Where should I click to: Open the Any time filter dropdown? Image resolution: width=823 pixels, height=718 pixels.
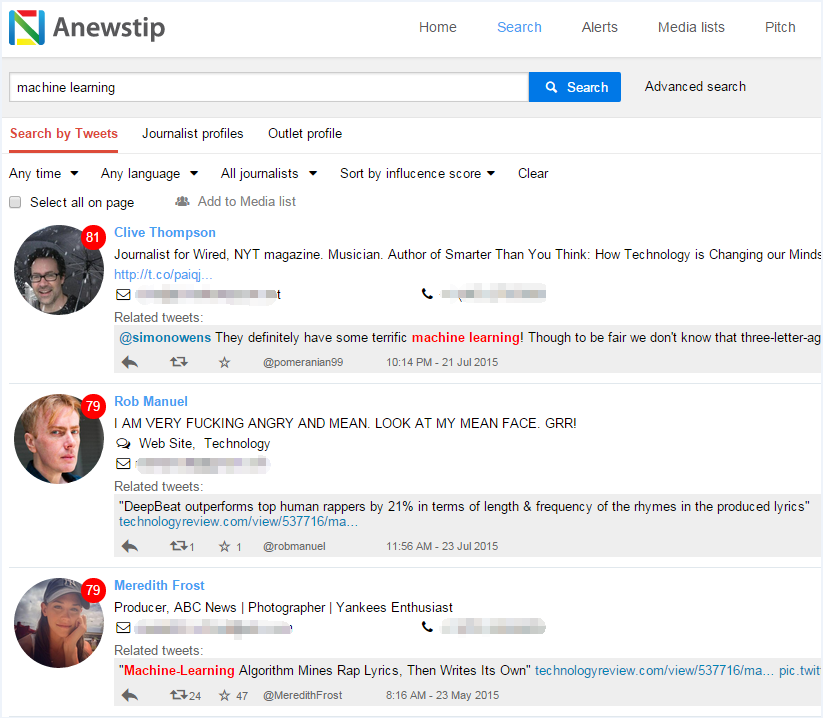point(44,174)
